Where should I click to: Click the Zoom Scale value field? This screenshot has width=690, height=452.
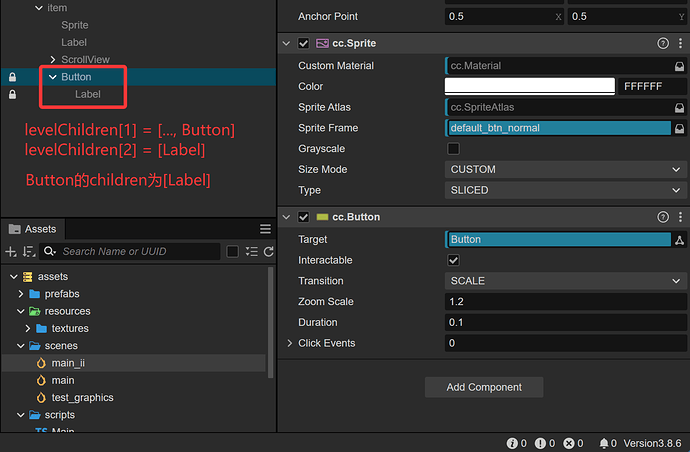tap(565, 301)
